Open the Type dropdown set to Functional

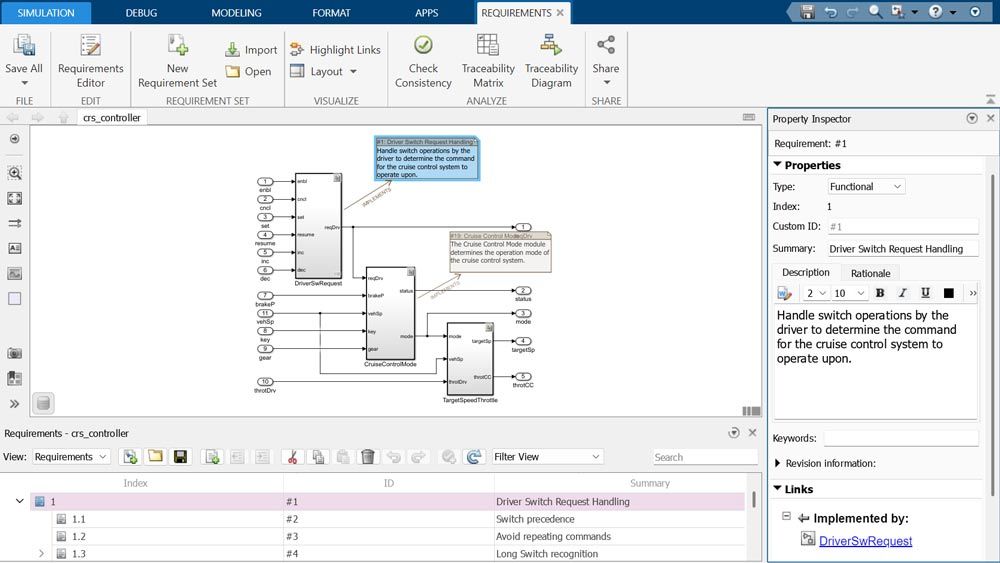tap(865, 187)
